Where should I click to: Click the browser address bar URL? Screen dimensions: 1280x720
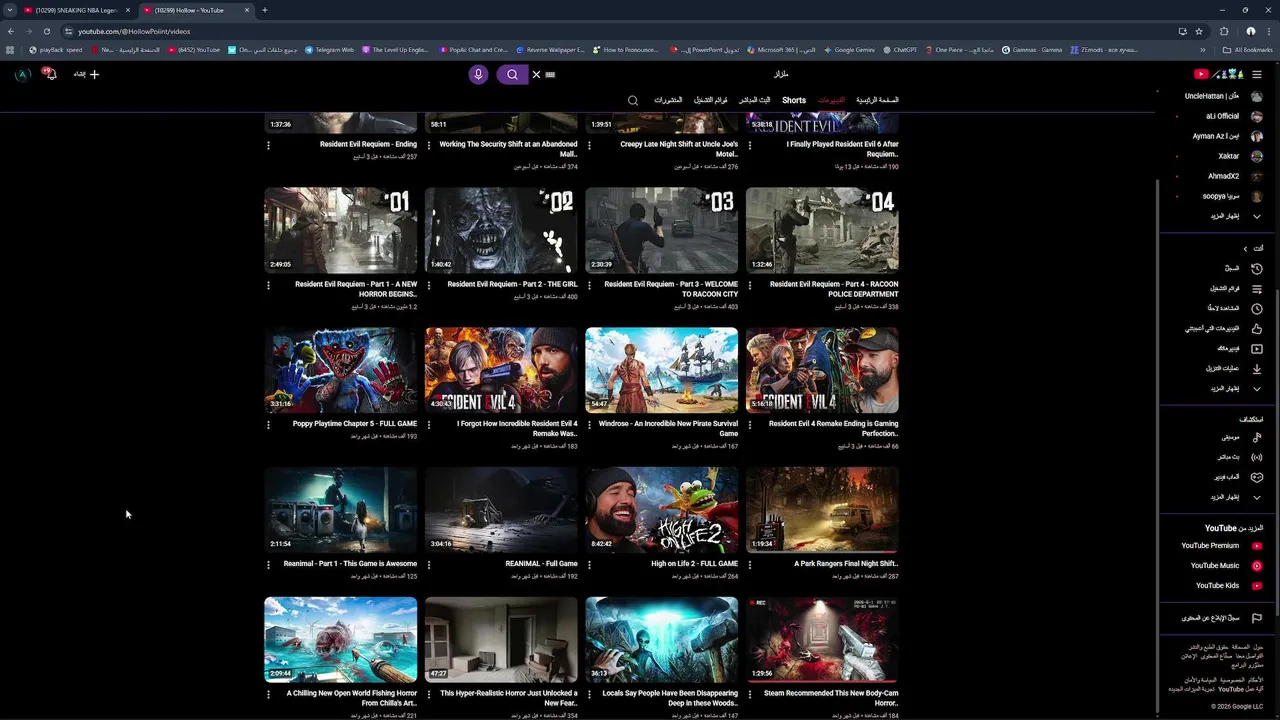point(134,31)
